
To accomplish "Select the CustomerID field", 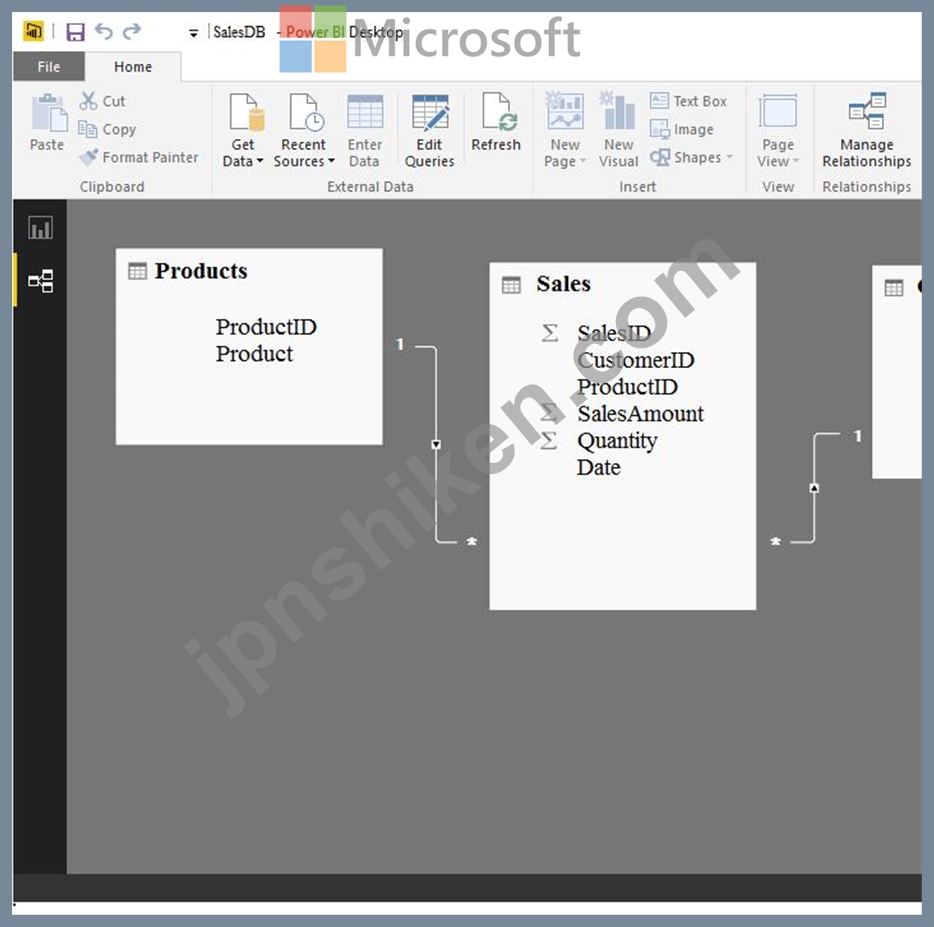I will pyautogui.click(x=636, y=360).
